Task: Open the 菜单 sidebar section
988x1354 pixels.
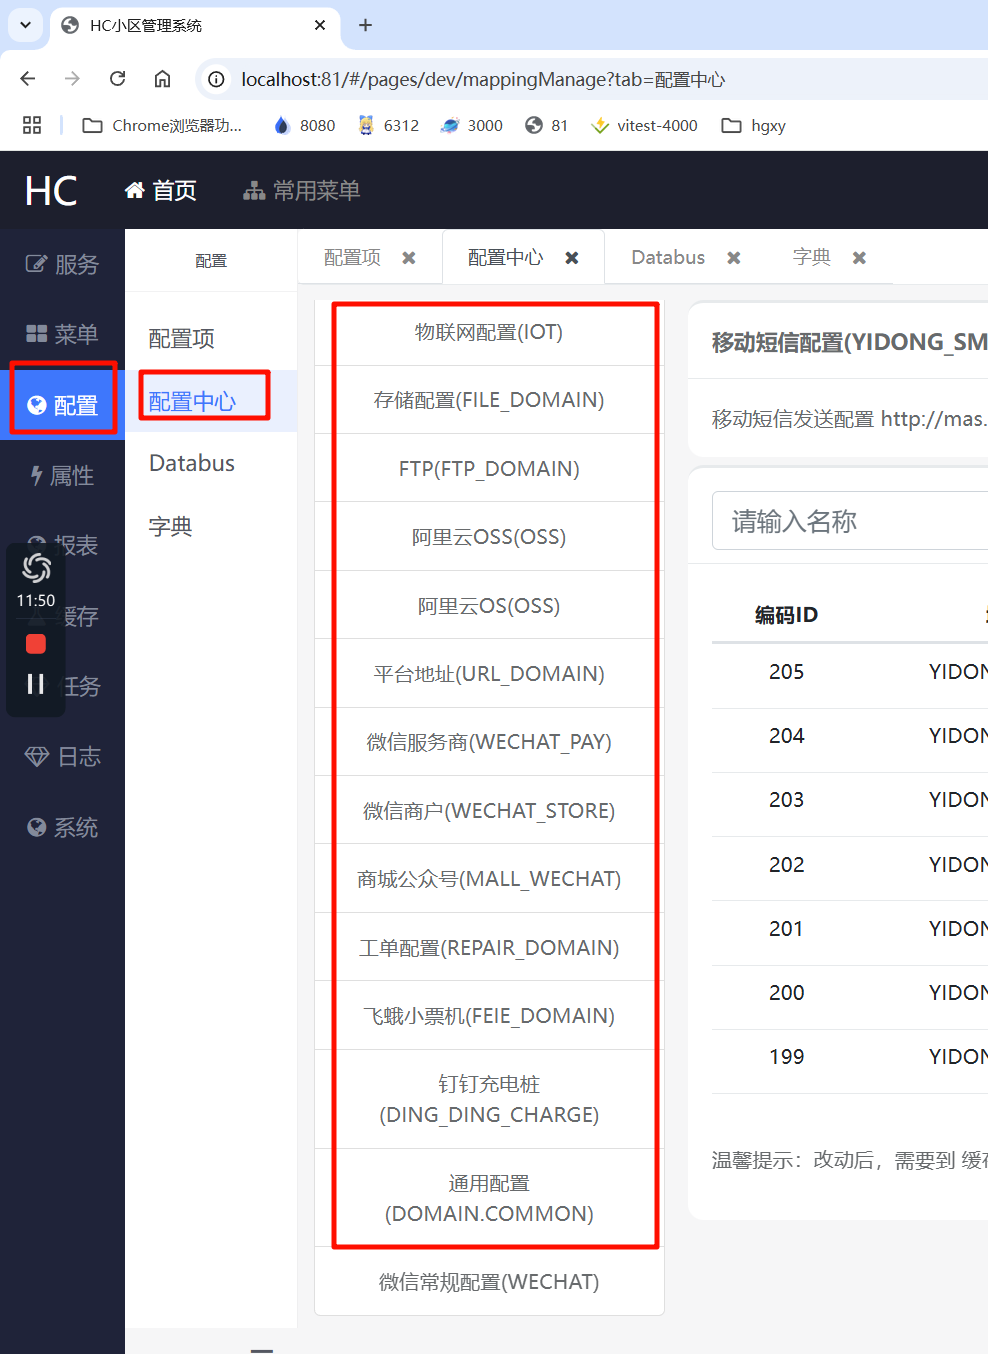Action: point(62,334)
